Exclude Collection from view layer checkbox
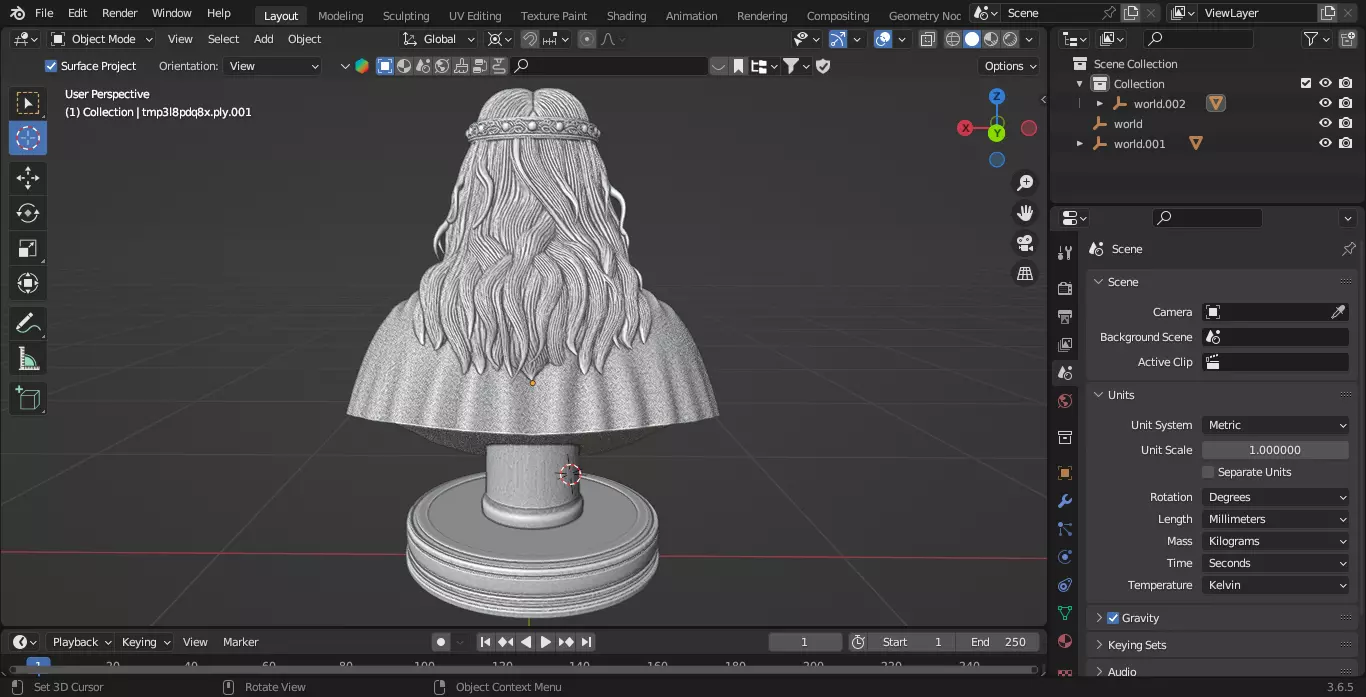The image size is (1366, 697). [x=1305, y=84]
